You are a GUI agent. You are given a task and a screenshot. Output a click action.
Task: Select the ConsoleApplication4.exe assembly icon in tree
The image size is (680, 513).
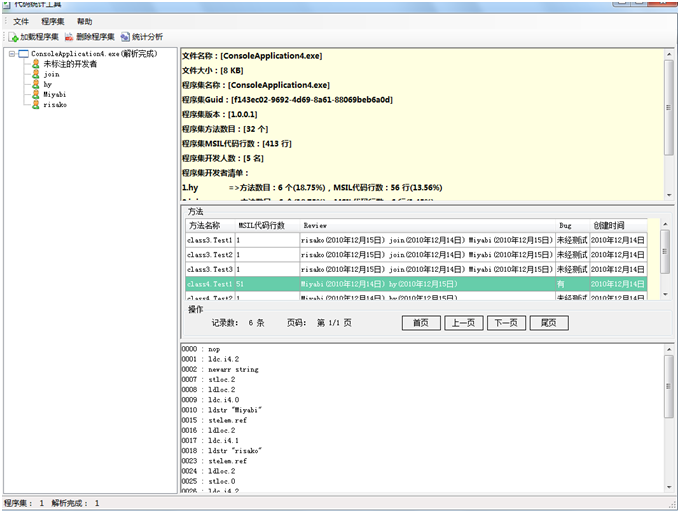[x=23, y=54]
